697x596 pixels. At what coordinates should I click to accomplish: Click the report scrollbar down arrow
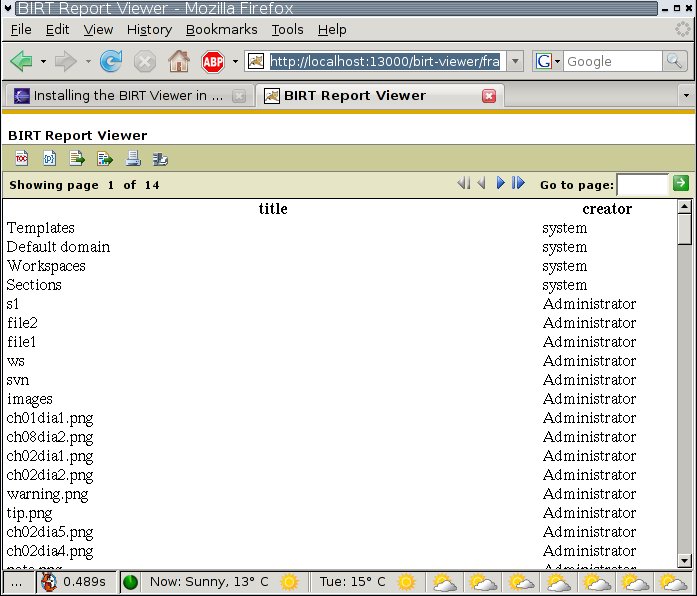(x=685, y=560)
